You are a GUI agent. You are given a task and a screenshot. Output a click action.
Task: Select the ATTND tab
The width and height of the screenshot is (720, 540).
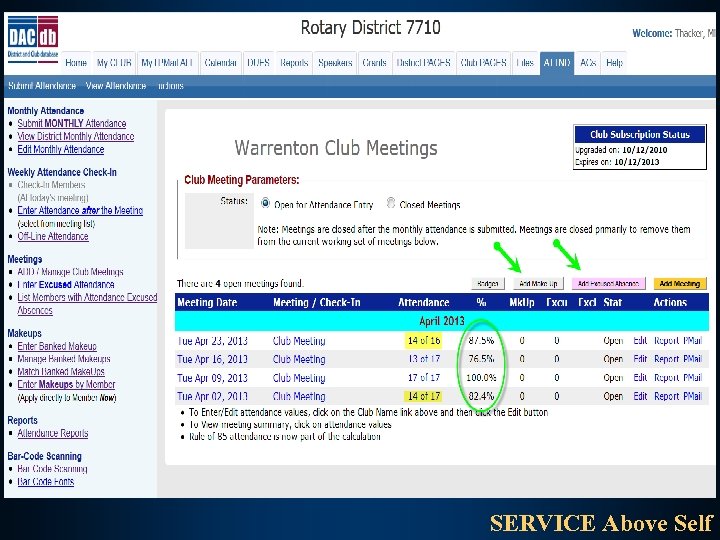click(557, 63)
